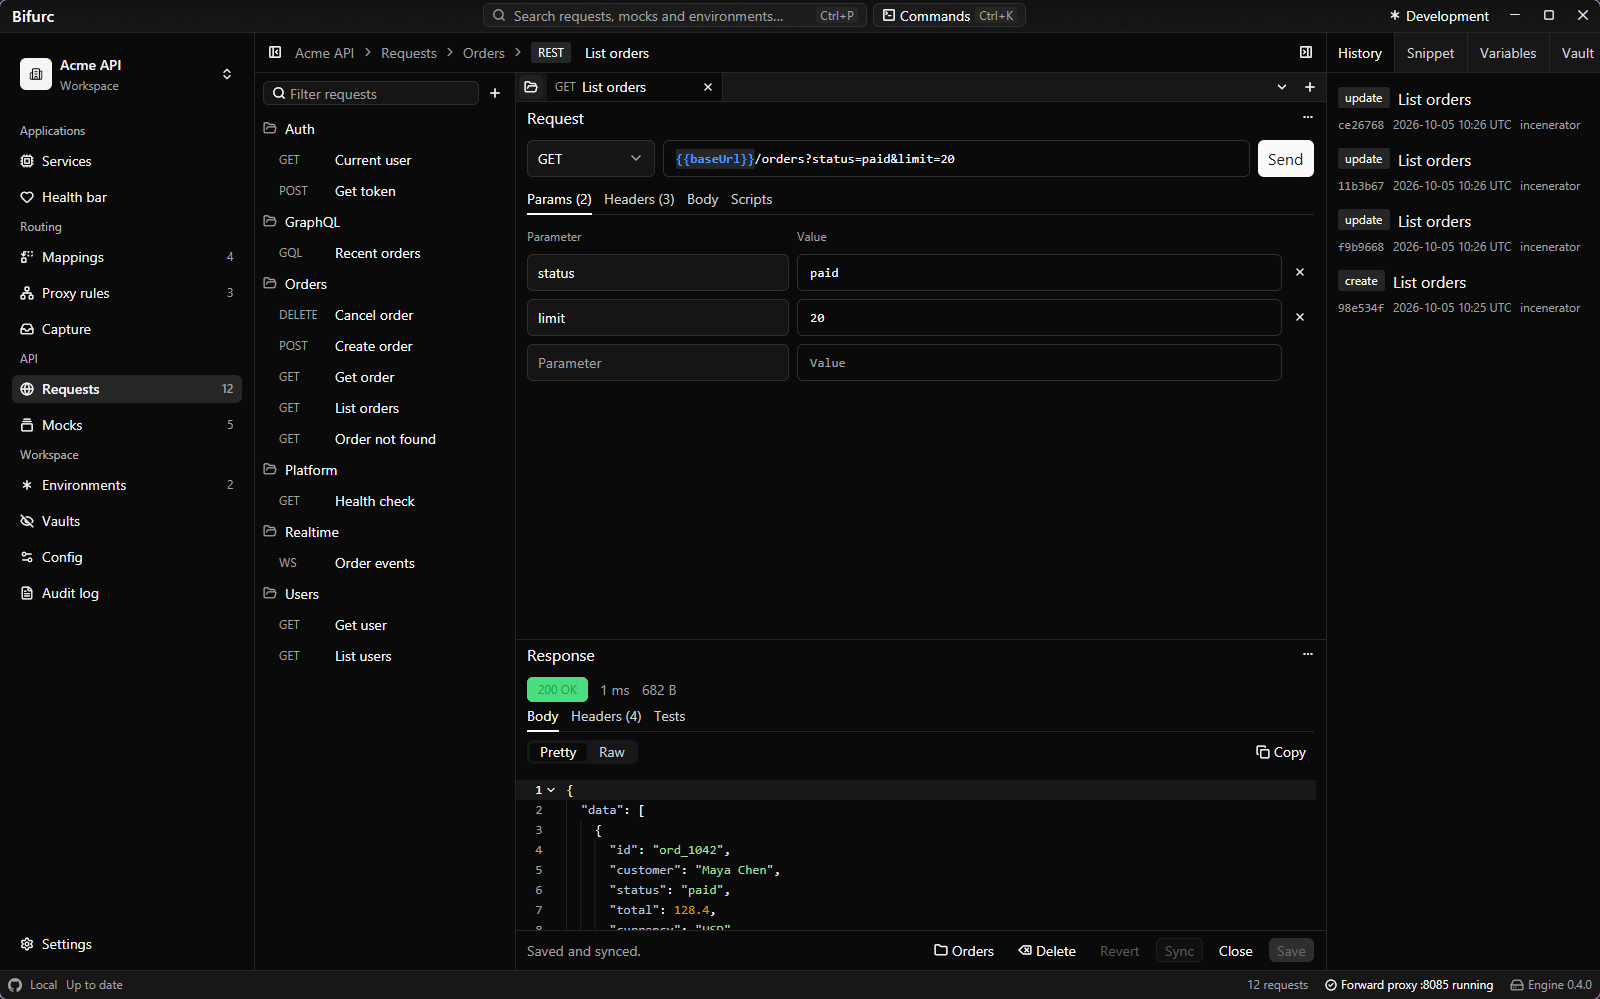The height and width of the screenshot is (999, 1600).
Task: Open the Development environment selector
Action: [1439, 16]
